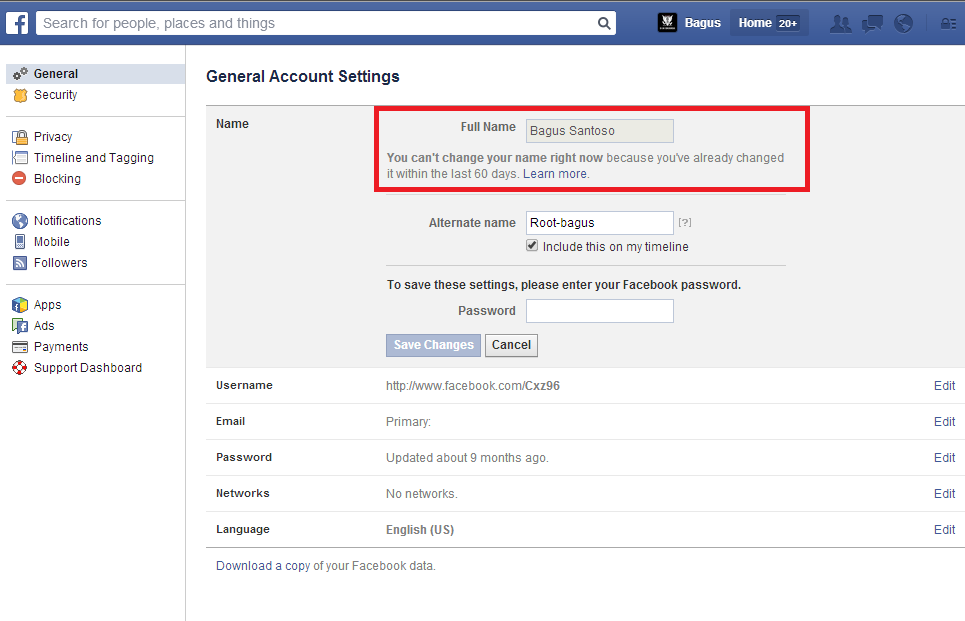Click the Followers feed icon
This screenshot has width=965, height=621.
tap(20, 263)
